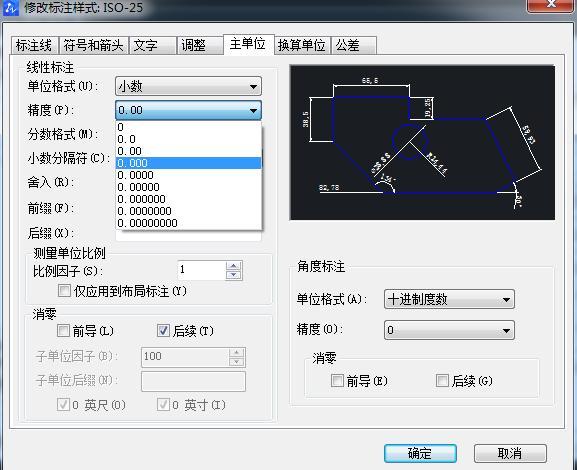577x470 pixels.
Task: Pick the 0.0 precision entry
Action: pos(188,139)
